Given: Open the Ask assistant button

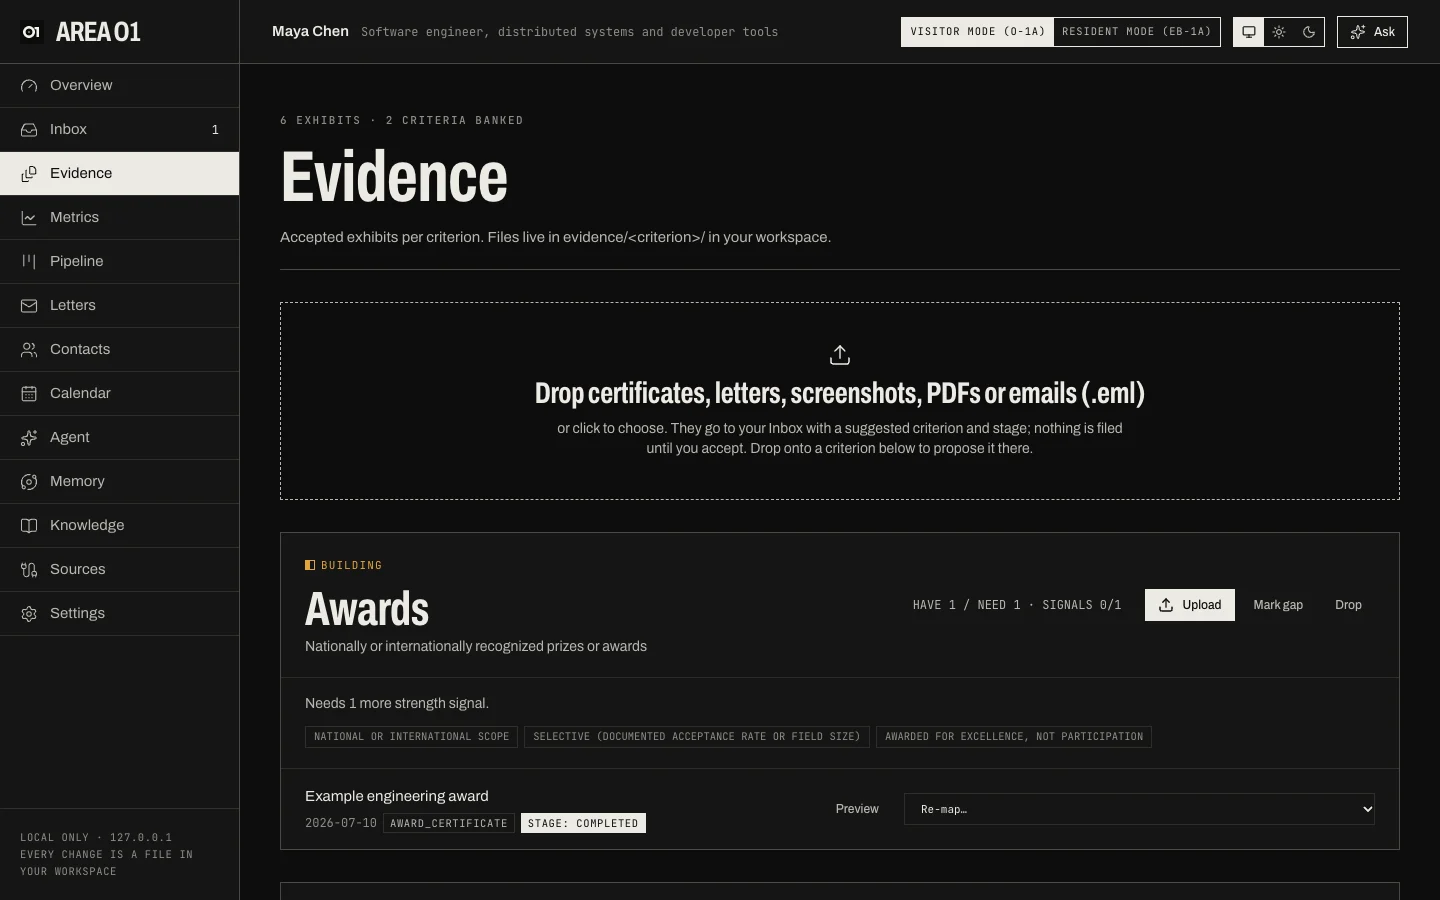Looking at the screenshot, I should point(1372,32).
